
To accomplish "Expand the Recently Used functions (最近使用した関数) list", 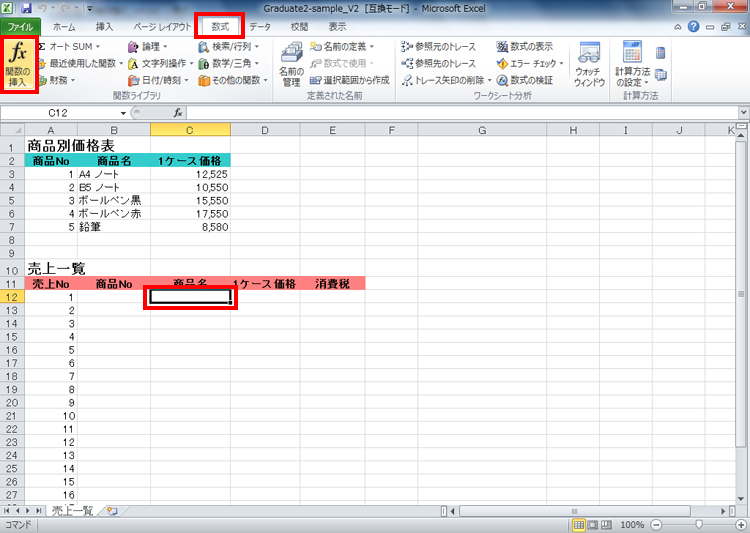I will pos(80,63).
